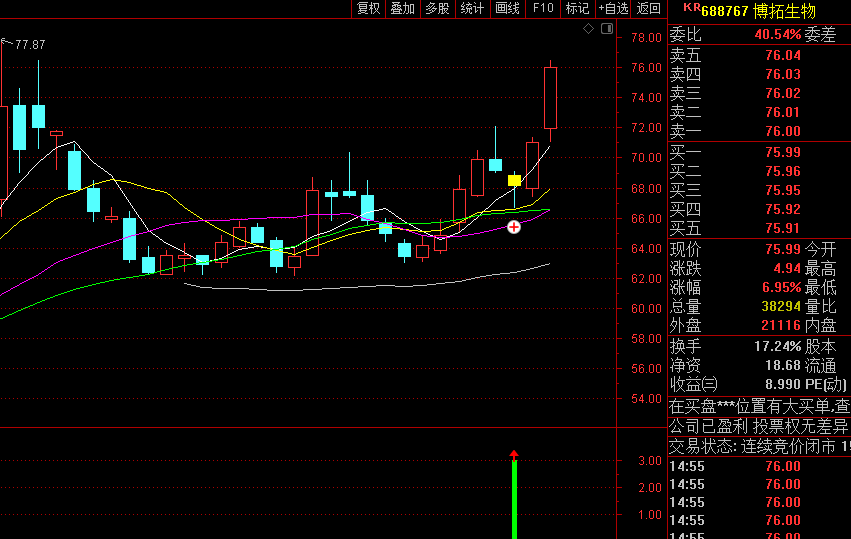Toggle the side panel layout icon
Image resolution: width=851 pixels, height=539 pixels.
point(607,29)
